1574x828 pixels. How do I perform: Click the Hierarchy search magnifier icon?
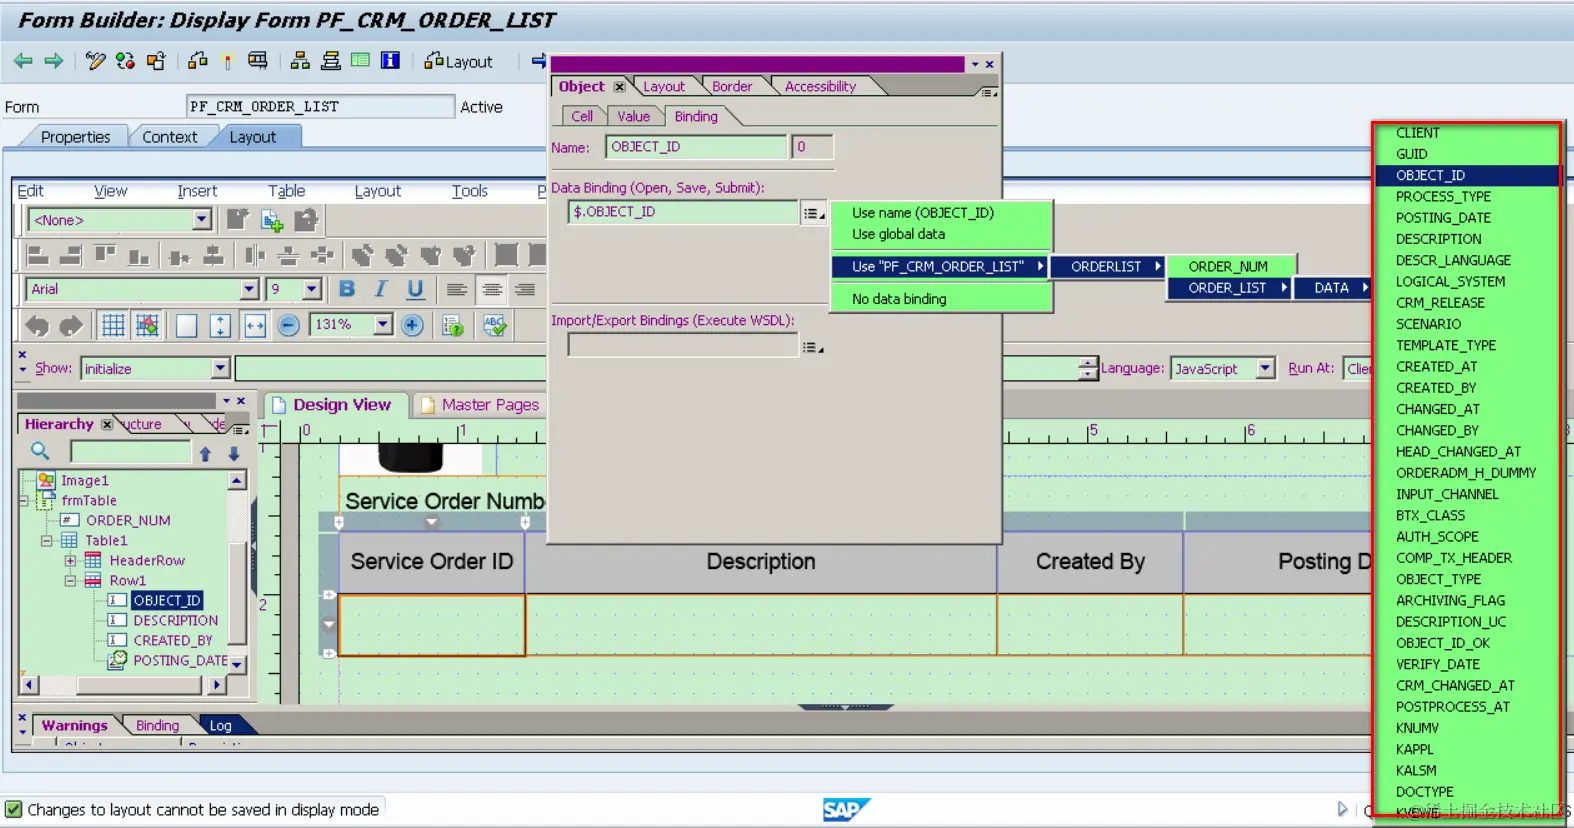tap(40, 452)
